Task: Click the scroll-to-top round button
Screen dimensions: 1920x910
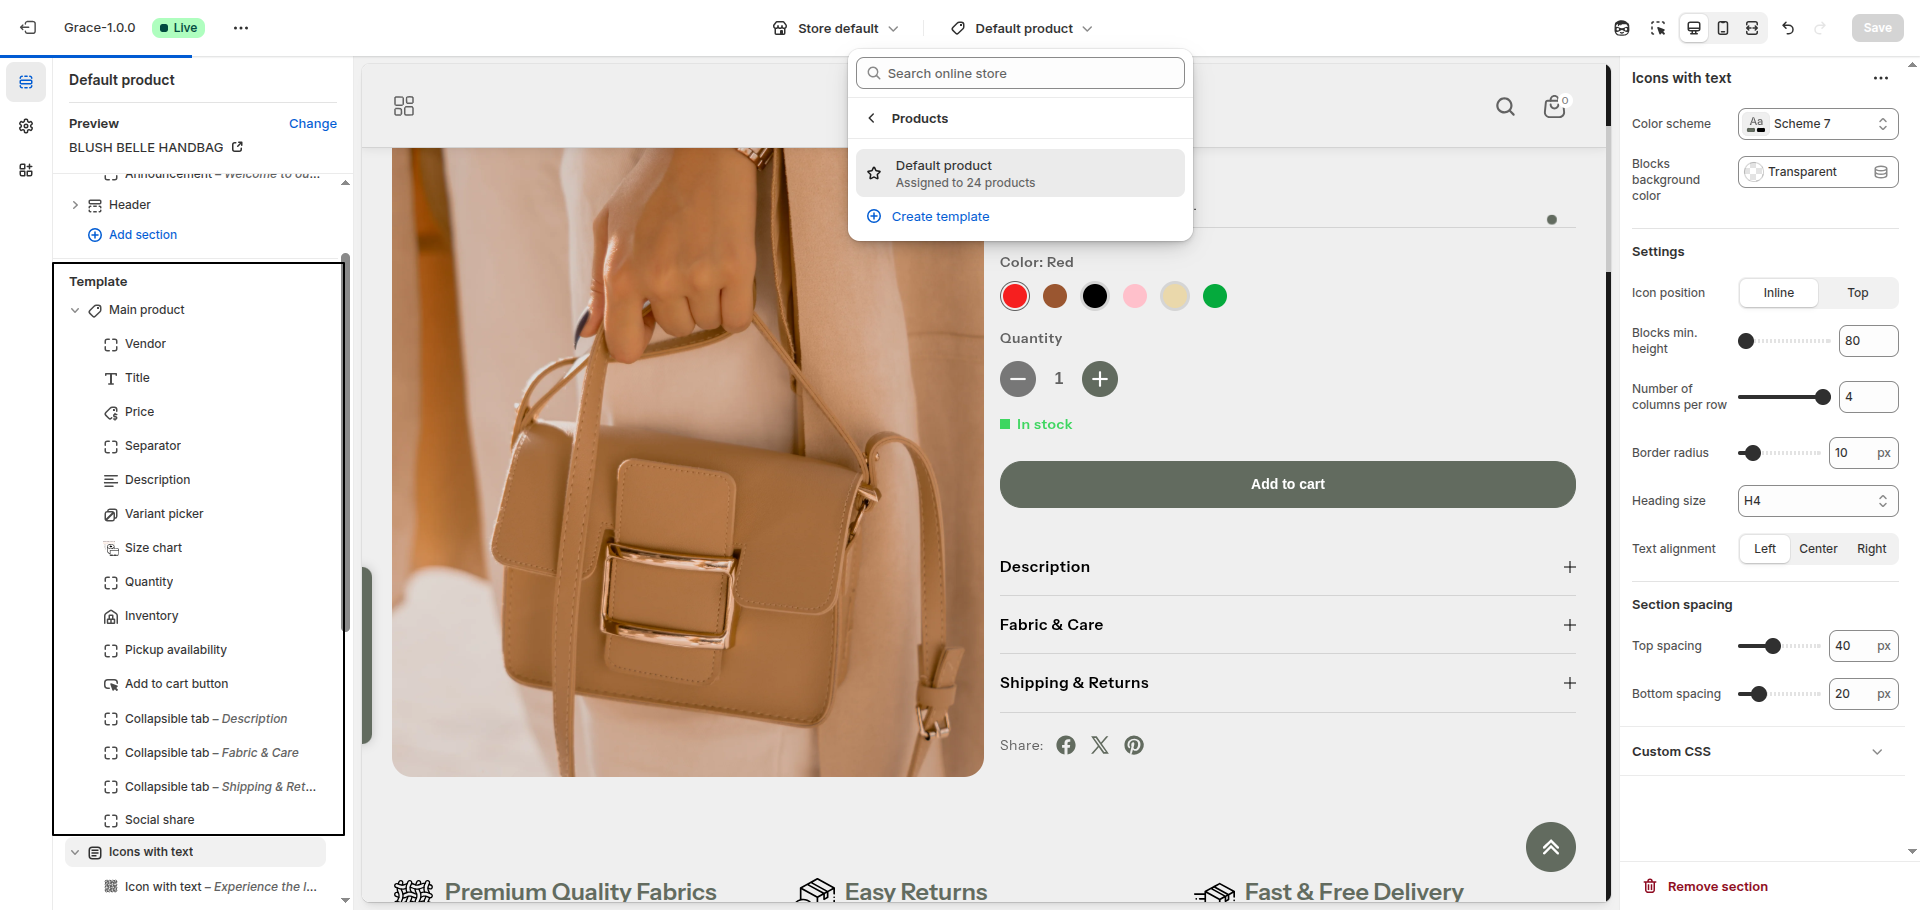Action: click(1551, 847)
